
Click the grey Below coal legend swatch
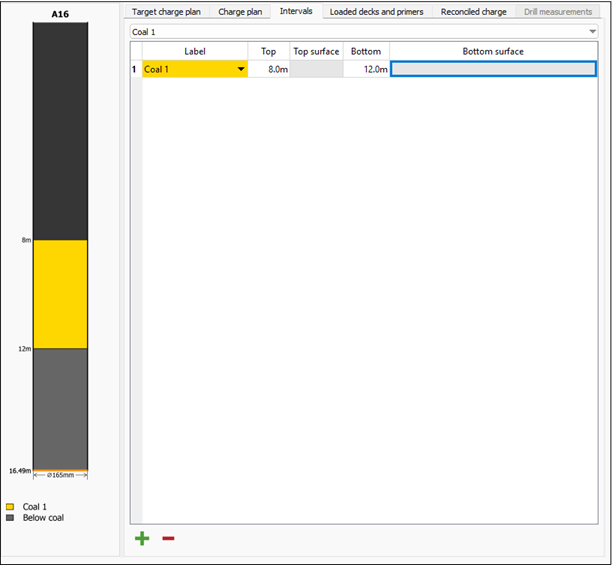10,518
